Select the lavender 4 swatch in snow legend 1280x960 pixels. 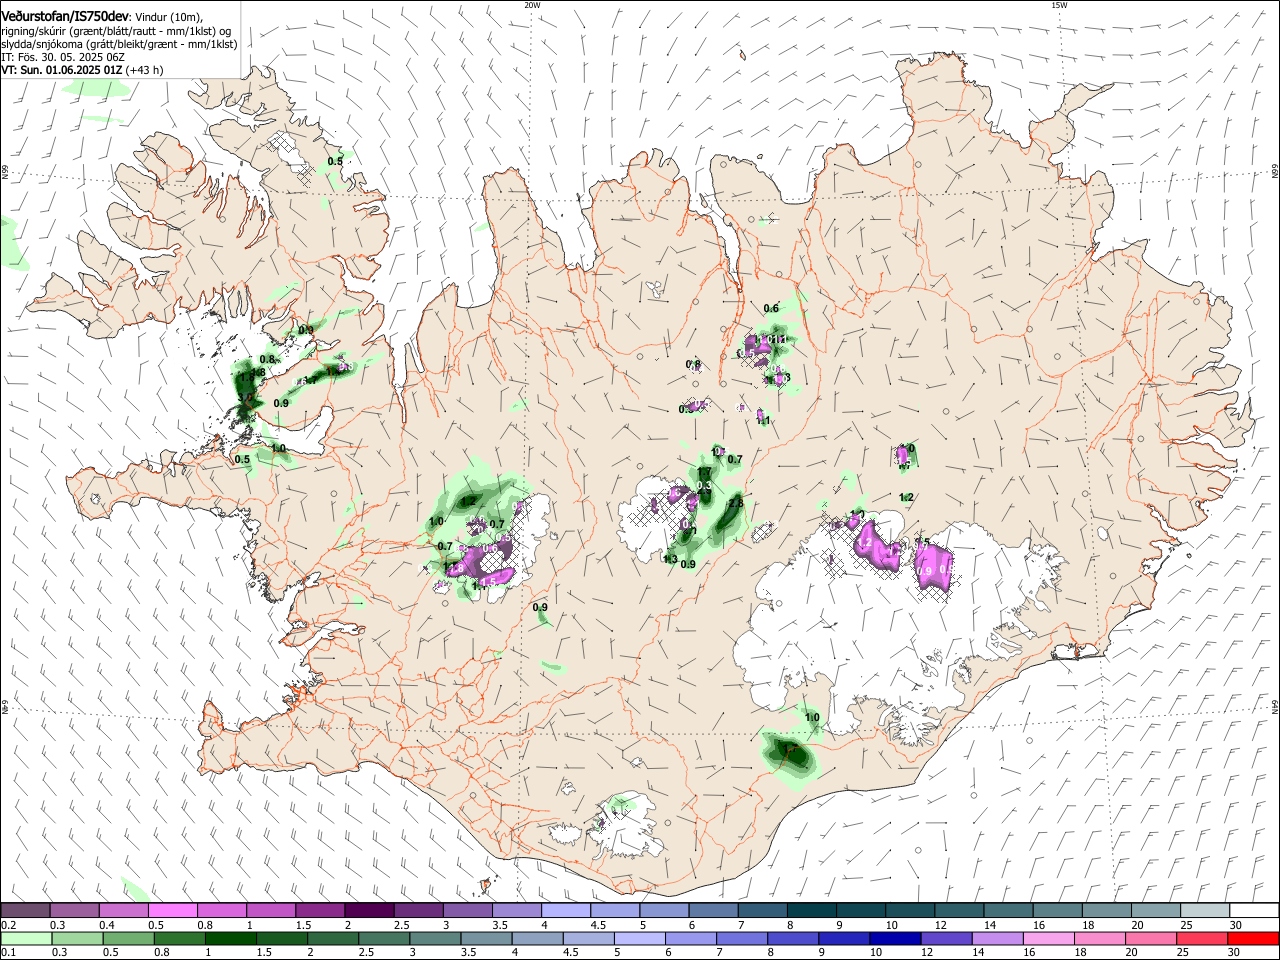coord(566,911)
